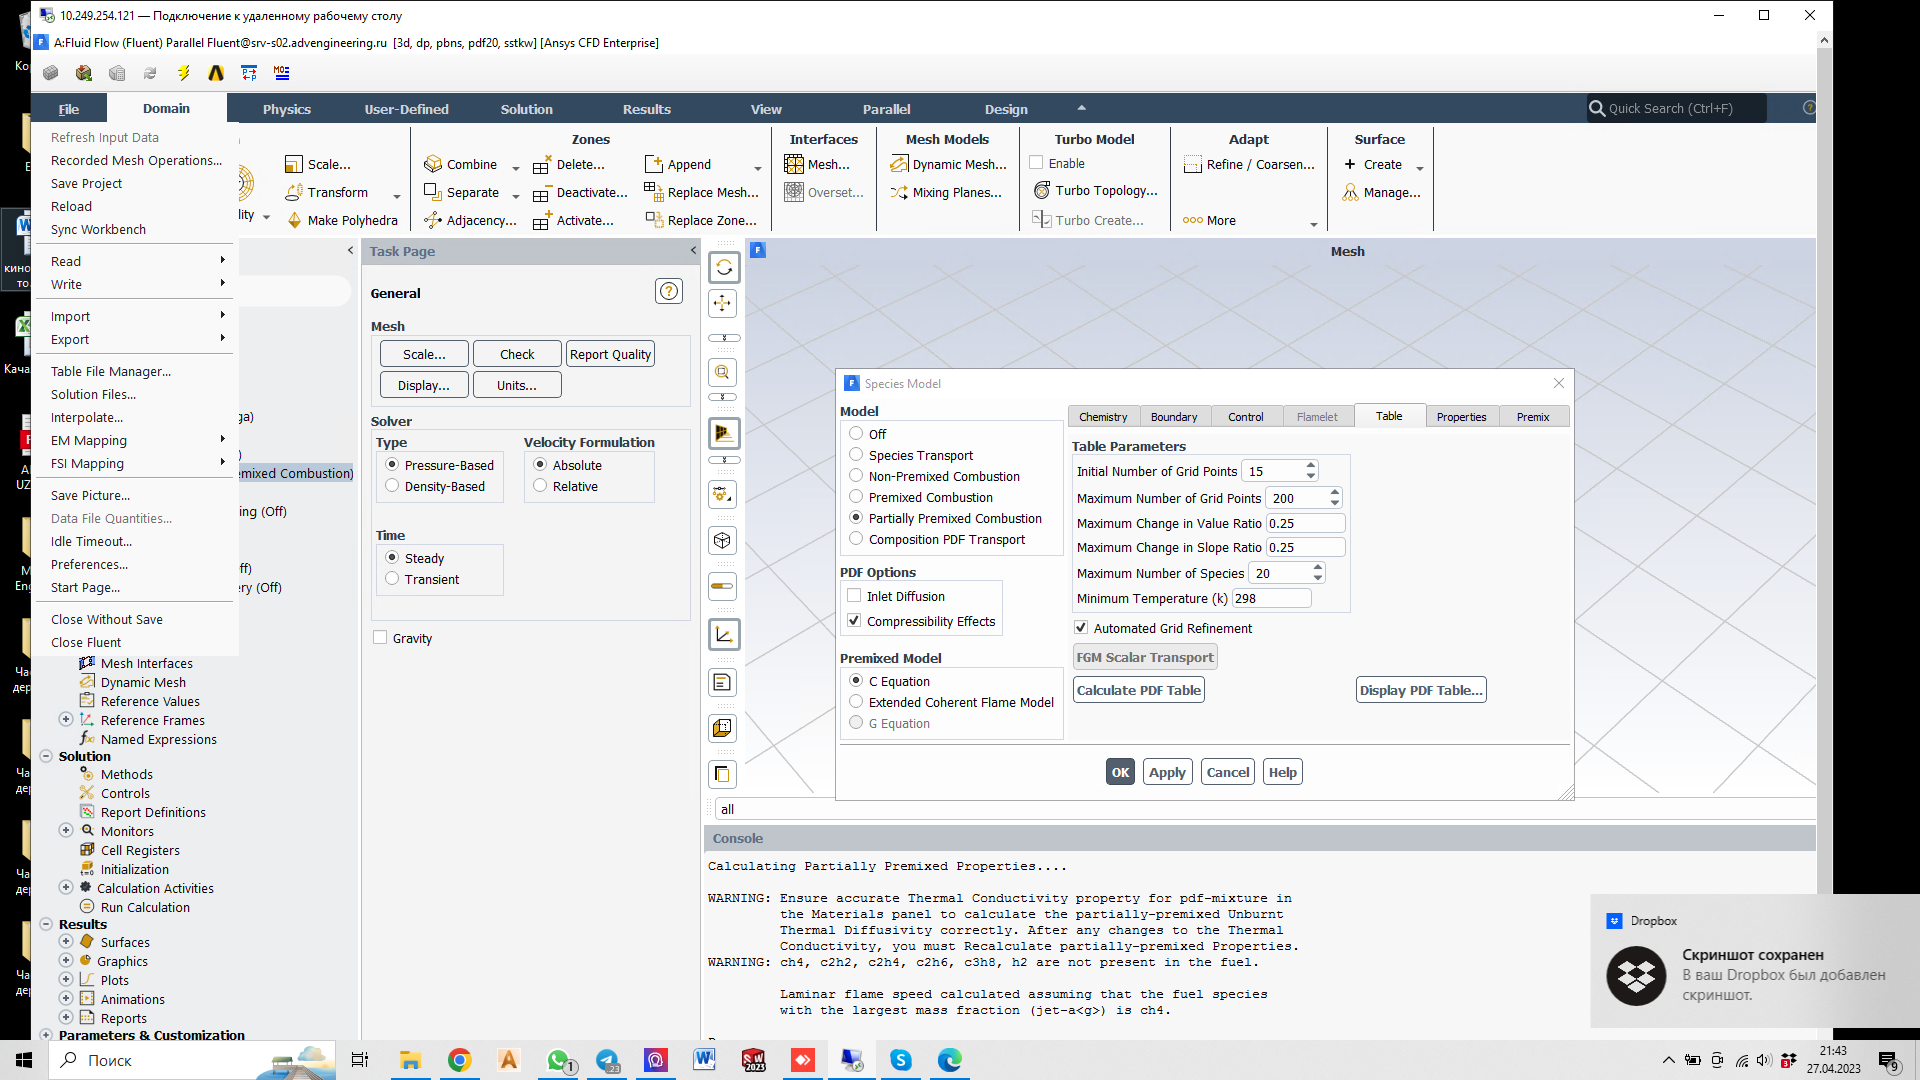Select the Density-Based solver type
Image resolution: width=1920 pixels, height=1080 pixels.
(392, 486)
